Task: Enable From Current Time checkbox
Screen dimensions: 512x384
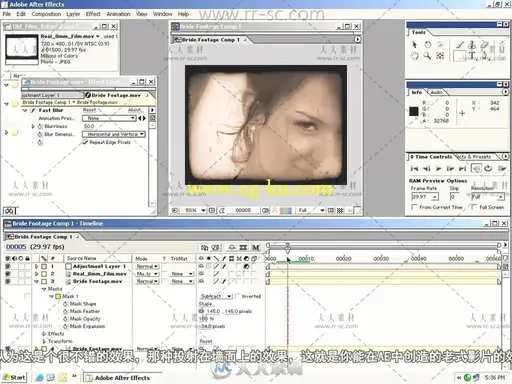Action: click(x=414, y=207)
